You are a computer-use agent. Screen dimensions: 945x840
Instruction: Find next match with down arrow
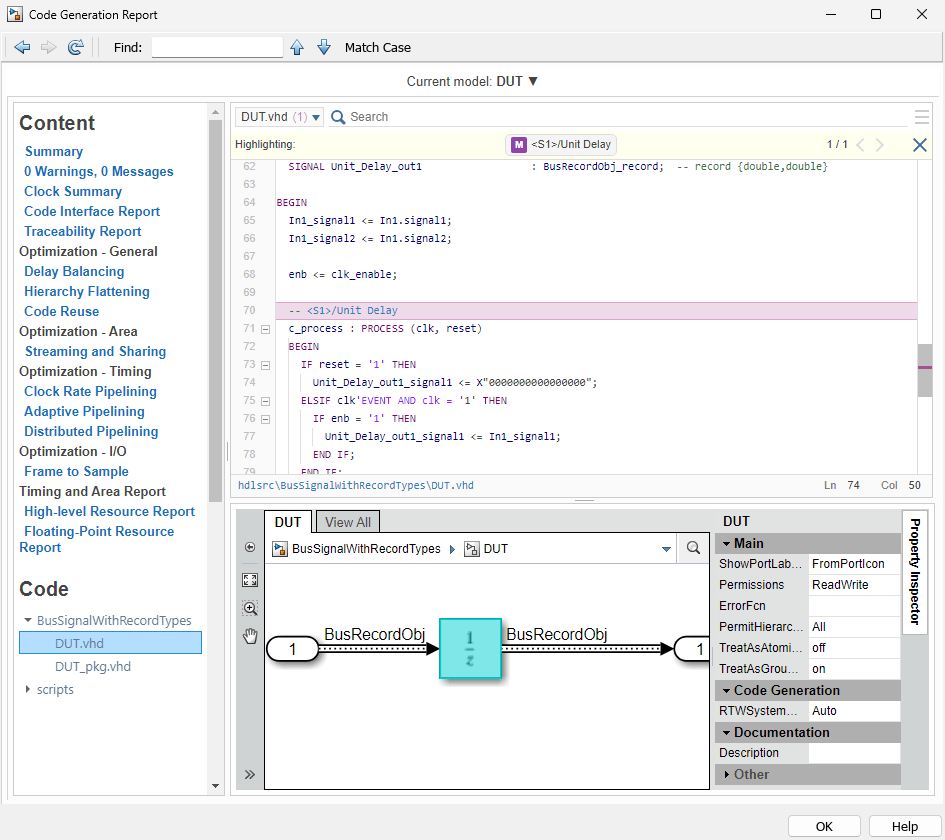[324, 47]
